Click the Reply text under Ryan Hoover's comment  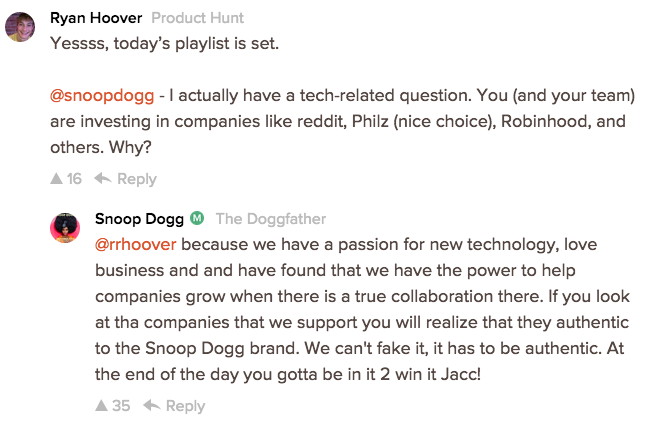(x=137, y=179)
